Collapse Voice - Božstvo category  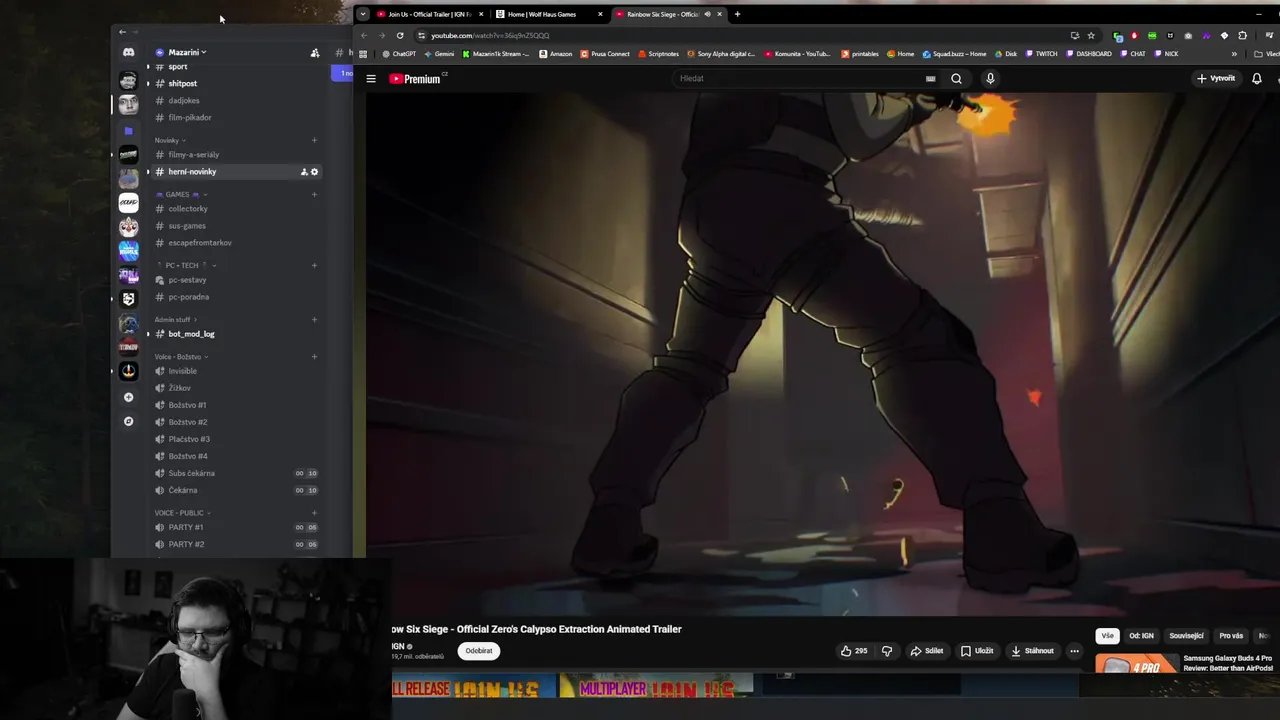pos(181,356)
